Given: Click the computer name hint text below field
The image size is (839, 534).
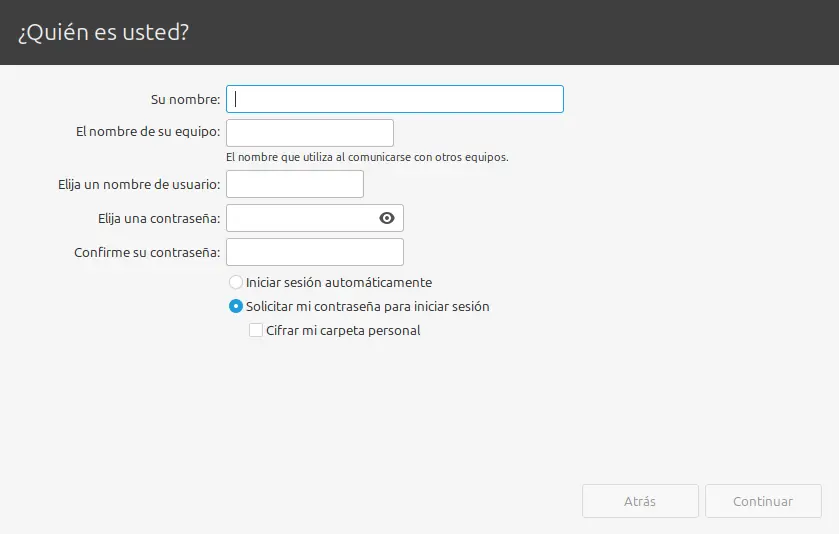Looking at the screenshot, I should [367, 157].
